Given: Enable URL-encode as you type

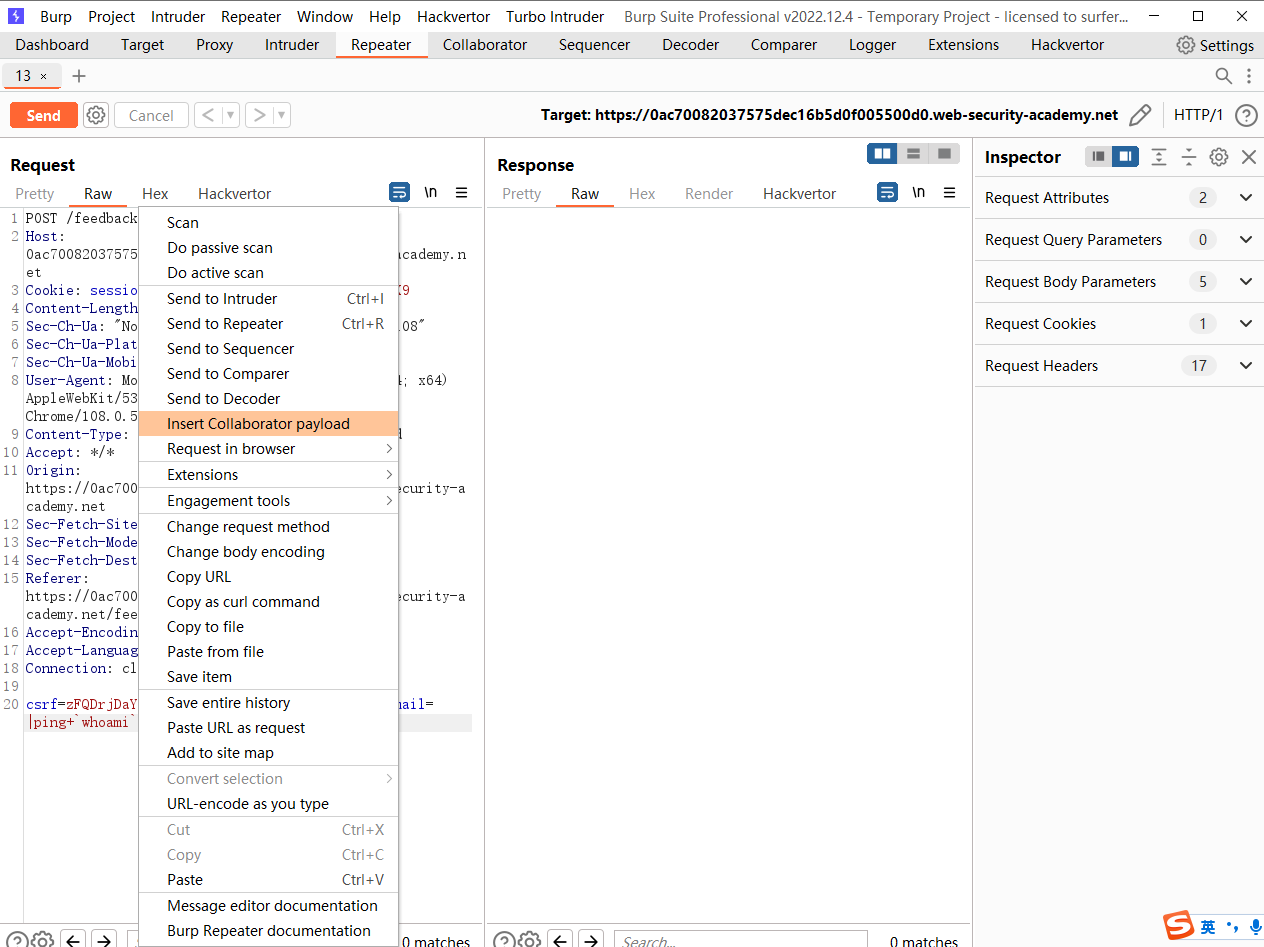Looking at the screenshot, I should (268, 804).
